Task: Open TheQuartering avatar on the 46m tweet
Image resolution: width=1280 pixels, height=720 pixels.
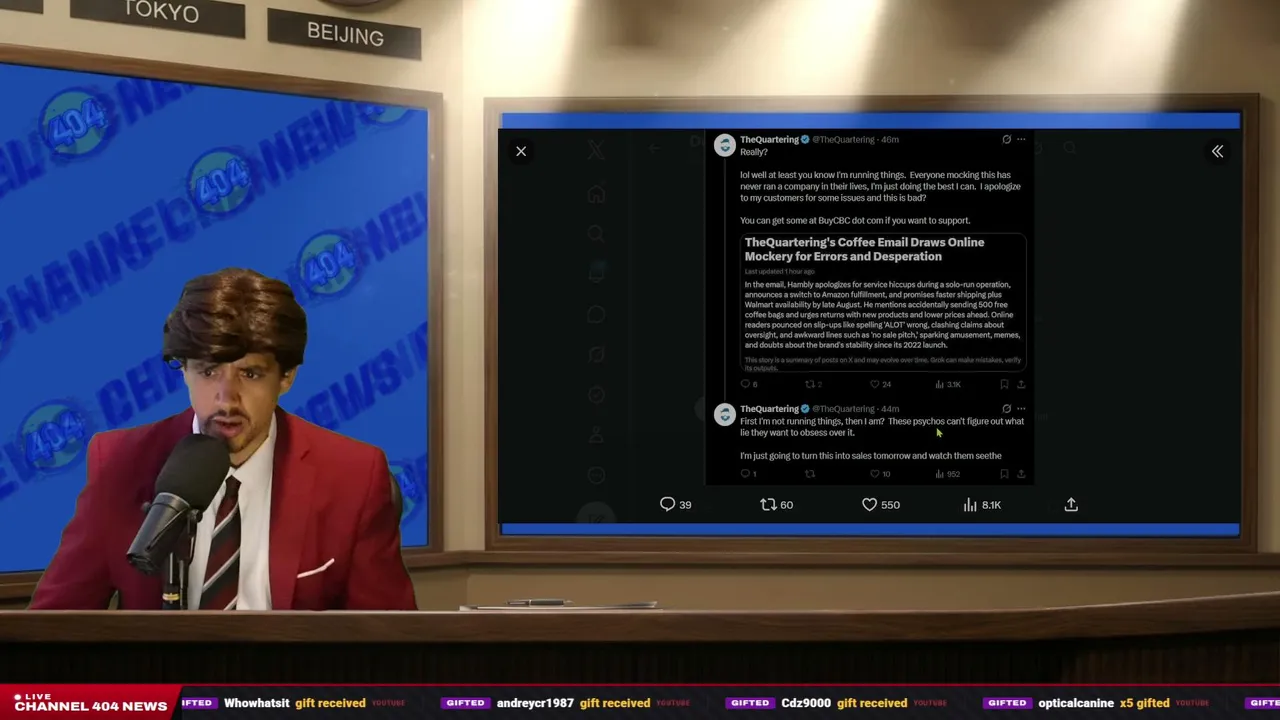Action: pos(724,145)
